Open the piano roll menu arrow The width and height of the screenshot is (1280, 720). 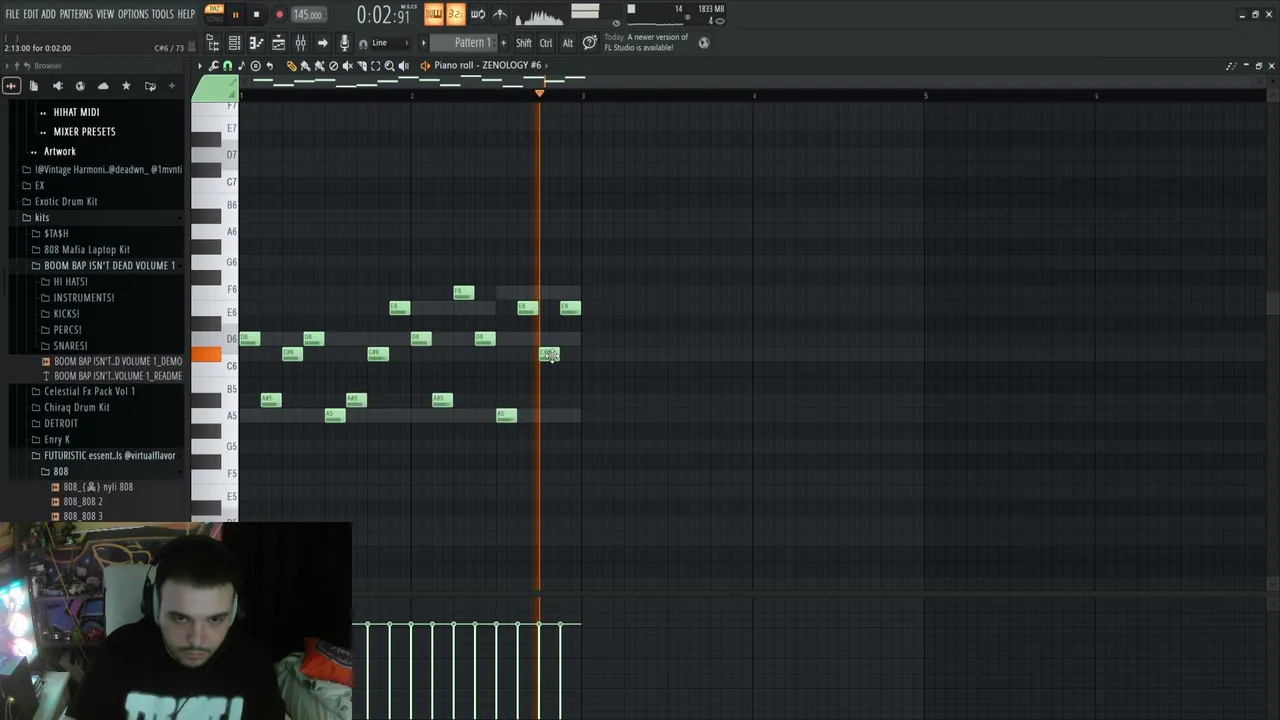click(200, 66)
